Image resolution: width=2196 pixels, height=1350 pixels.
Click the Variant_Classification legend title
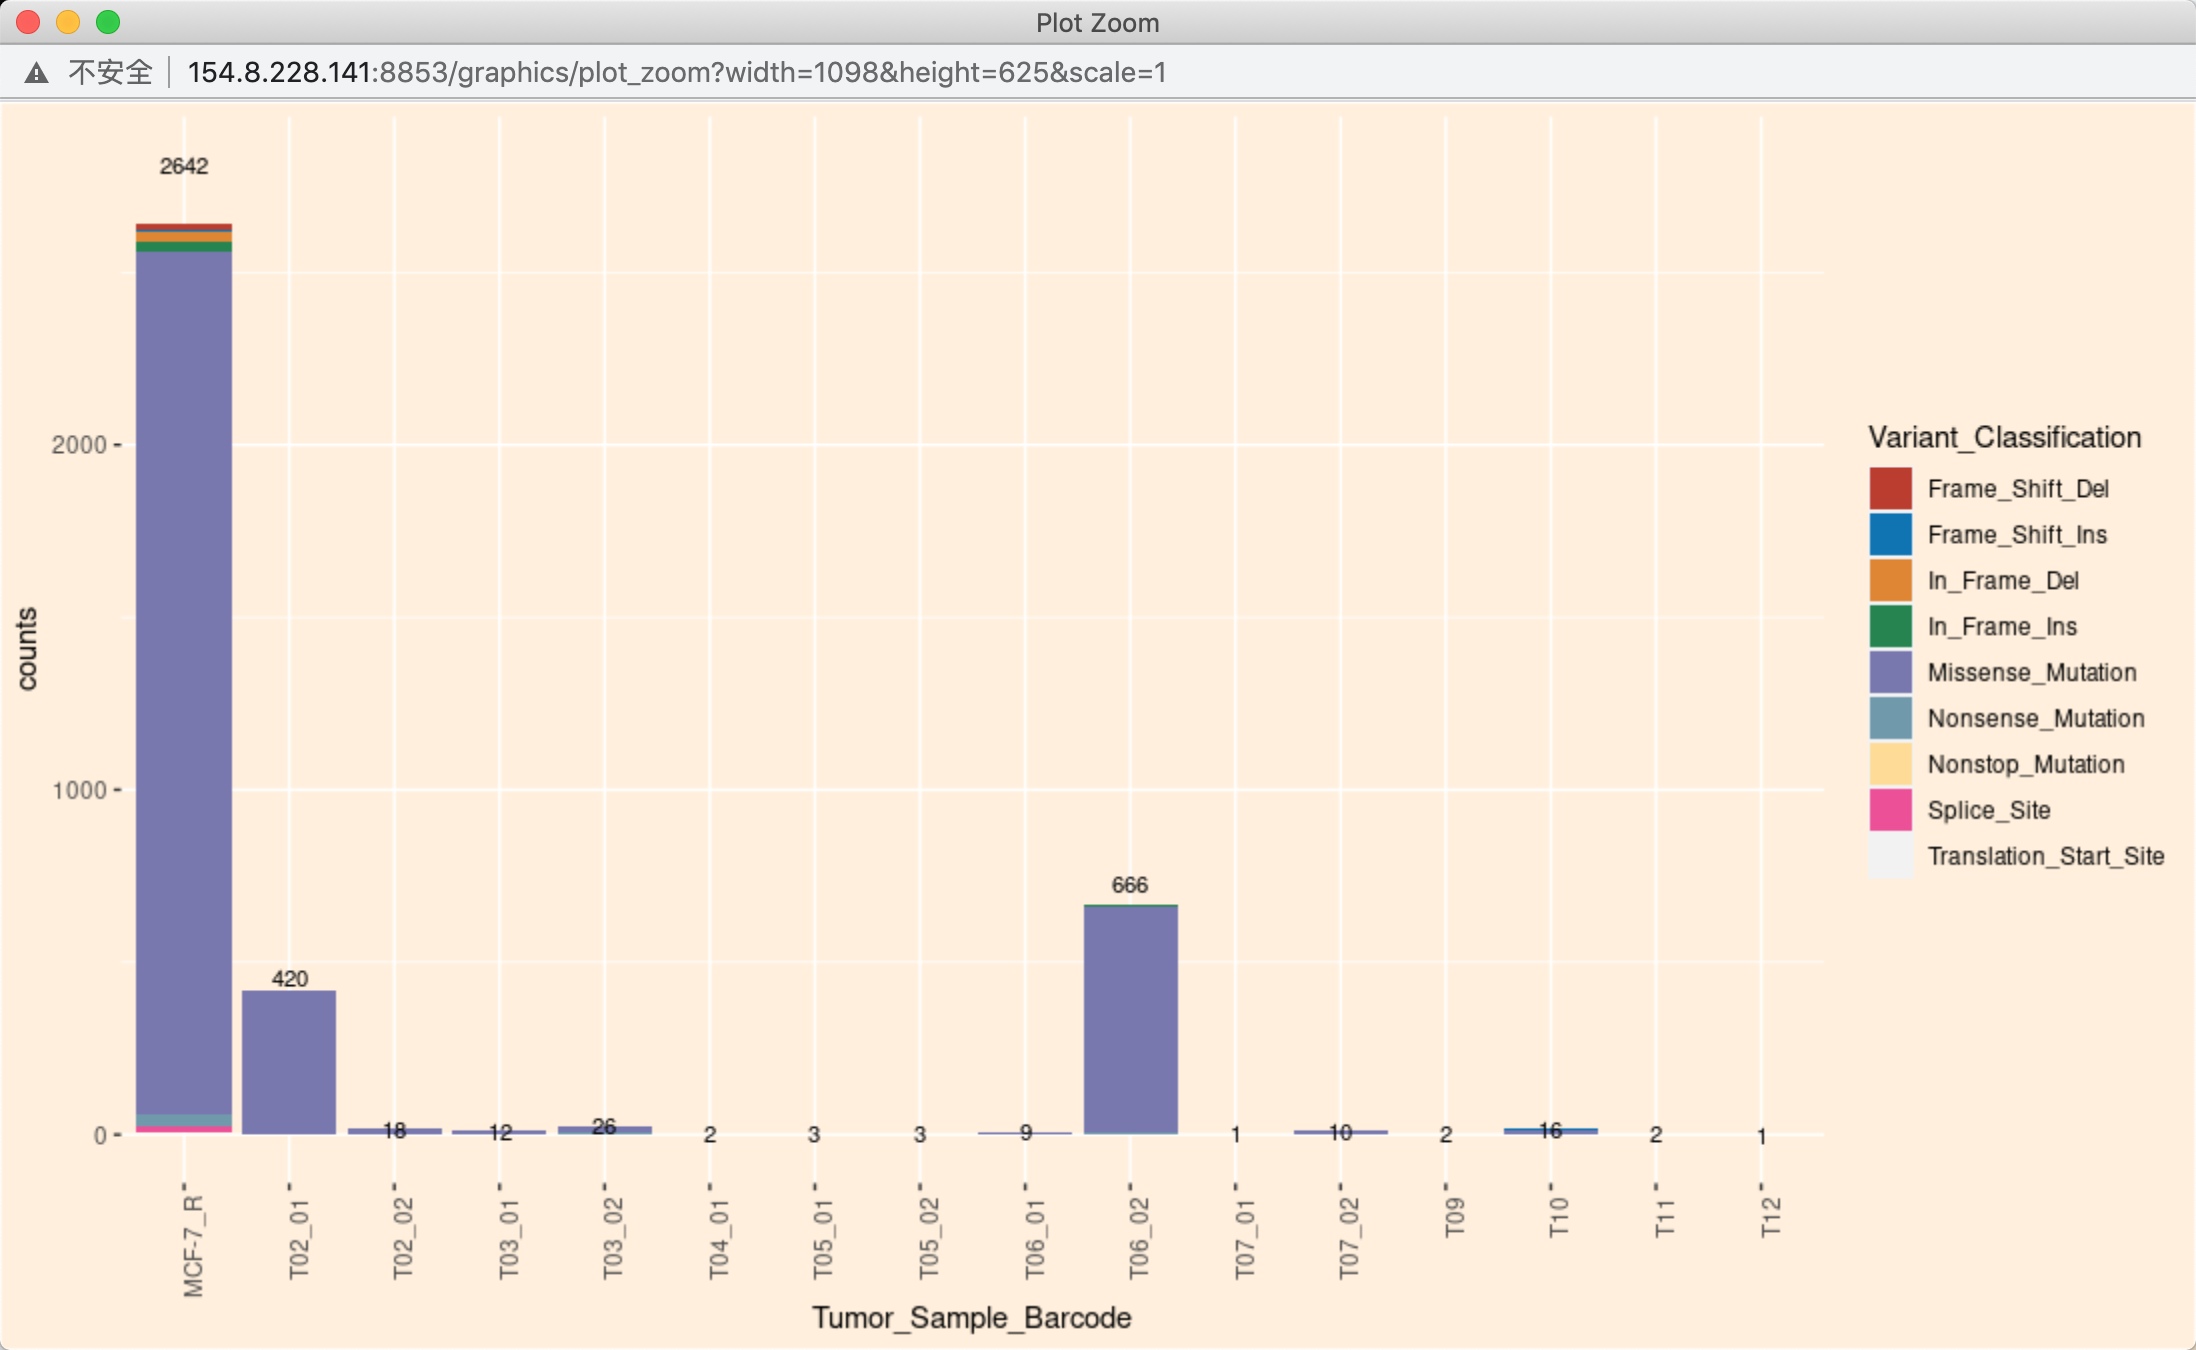(2004, 438)
